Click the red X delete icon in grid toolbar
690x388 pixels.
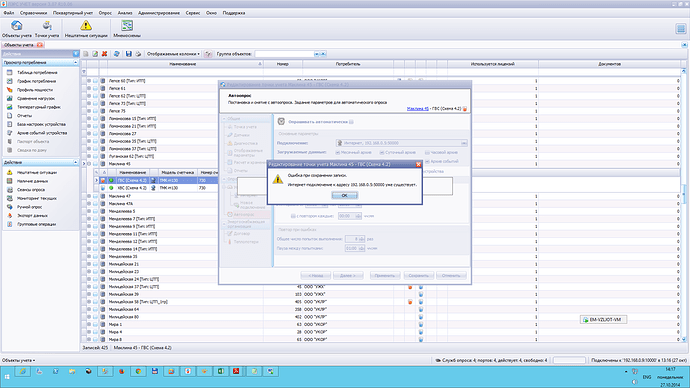(104, 54)
